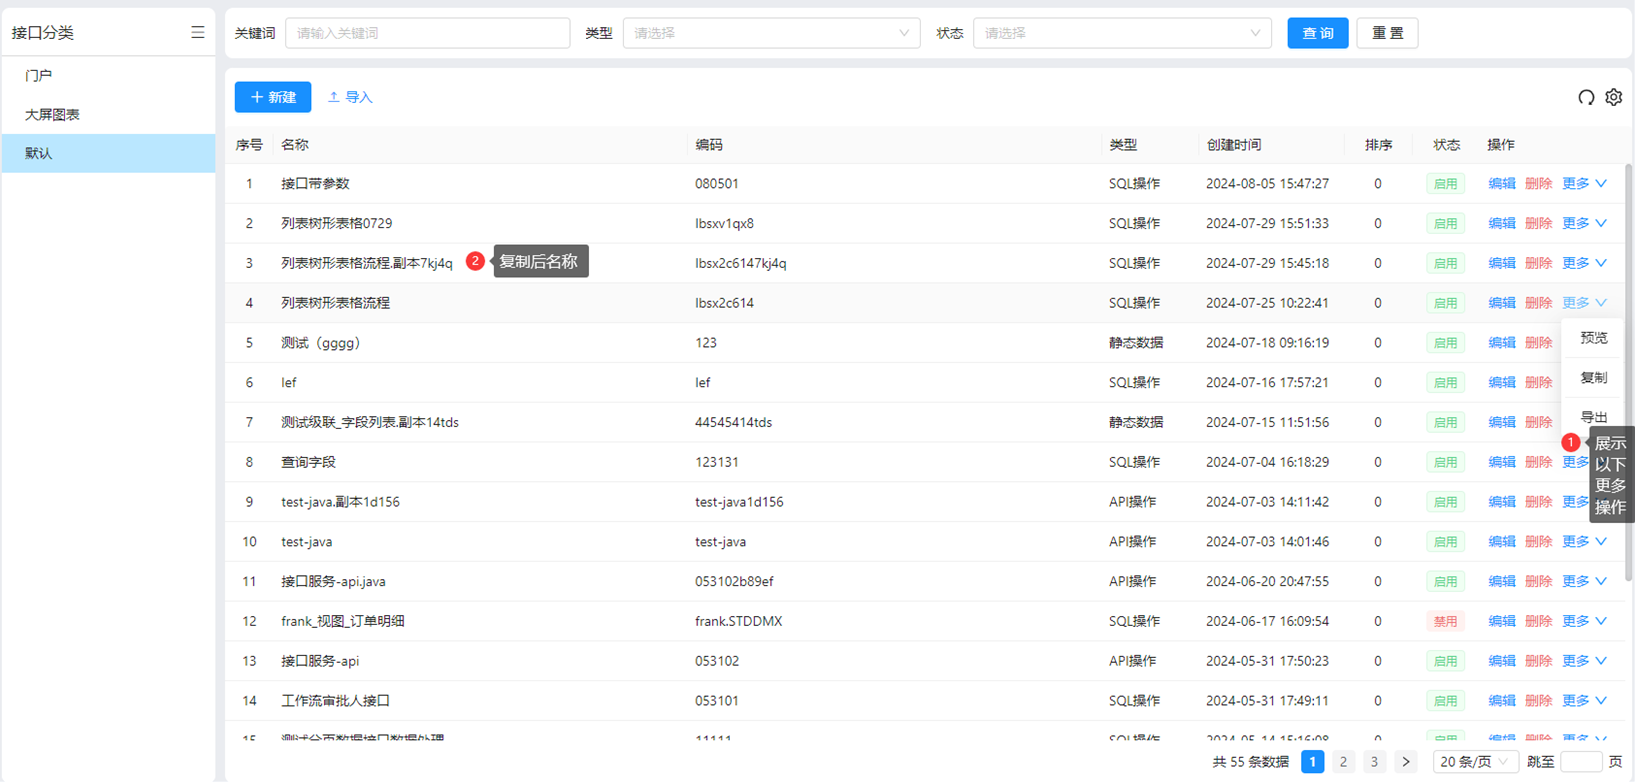Screen dimensions: 1635x782
Task: Select 预览 from the more menu
Action: tap(1593, 338)
